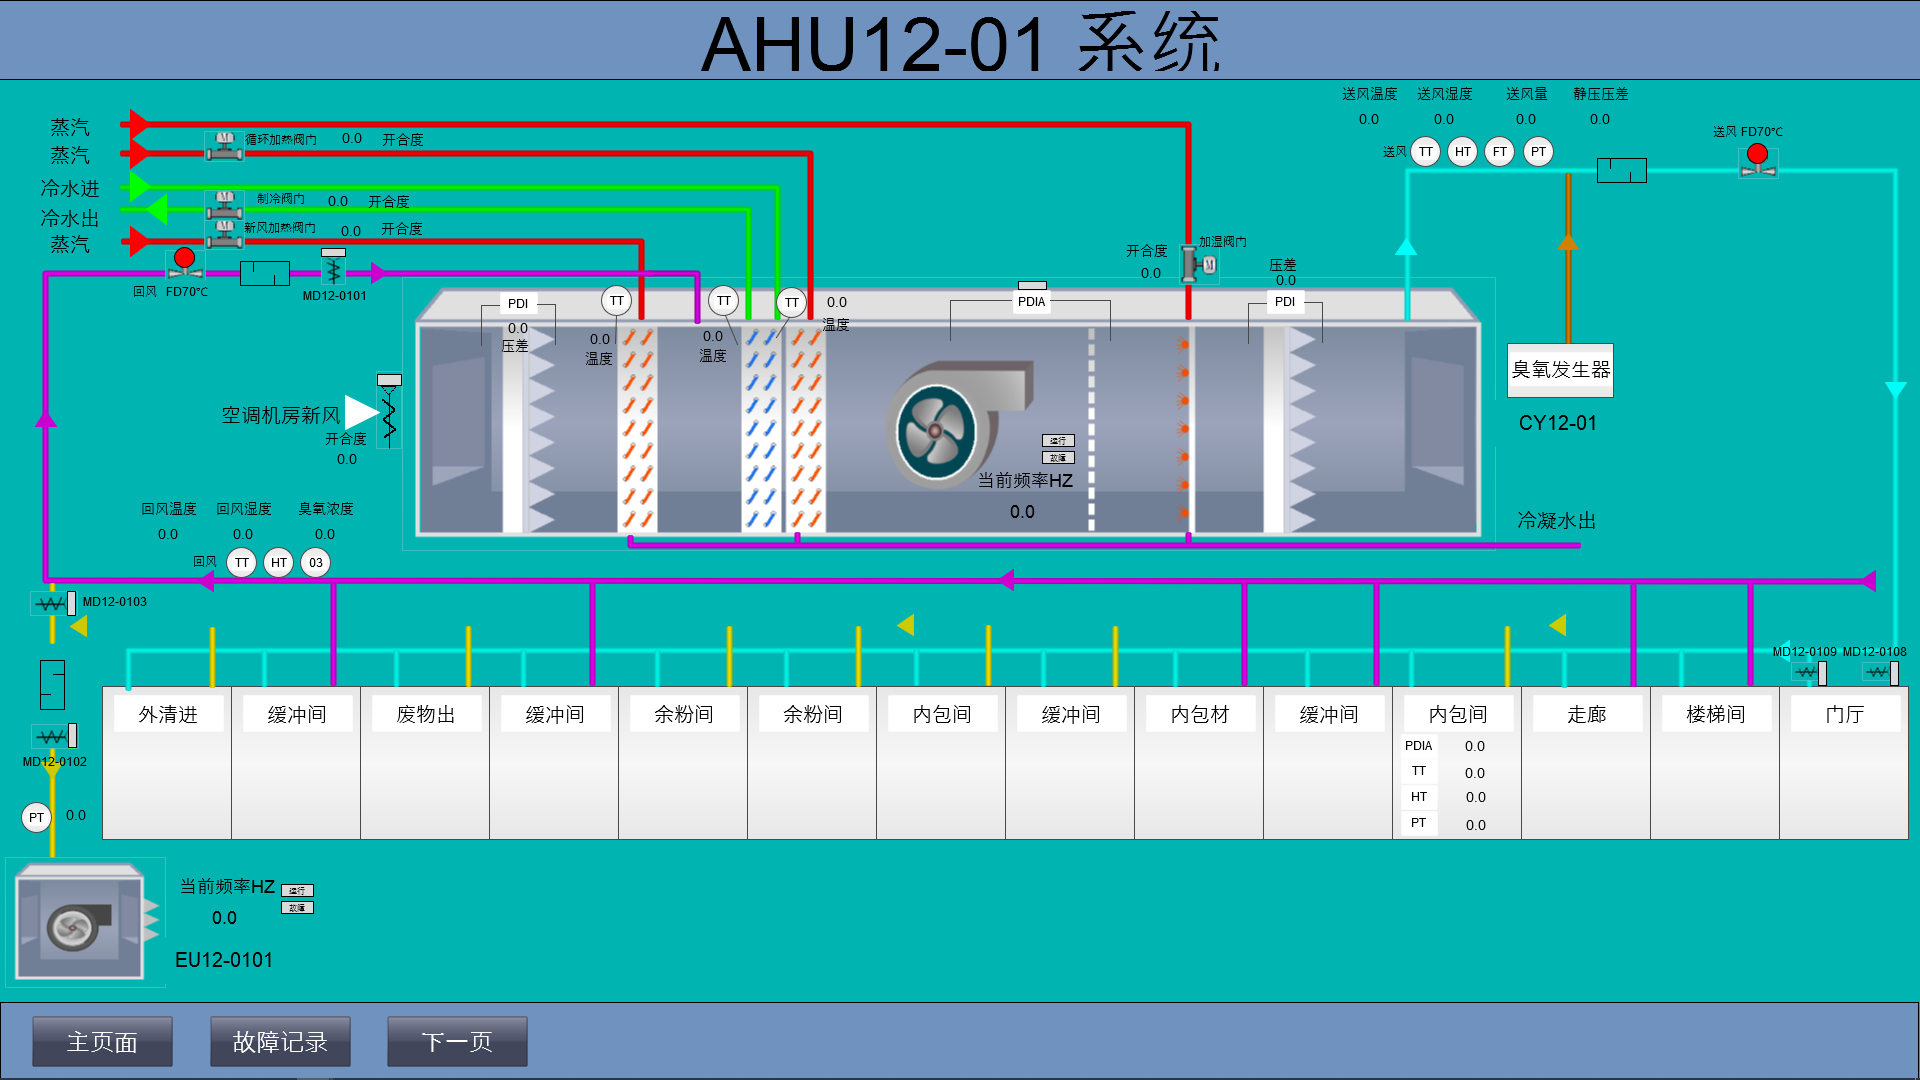Toggle the MD12-0109 damper

(x=1810, y=673)
